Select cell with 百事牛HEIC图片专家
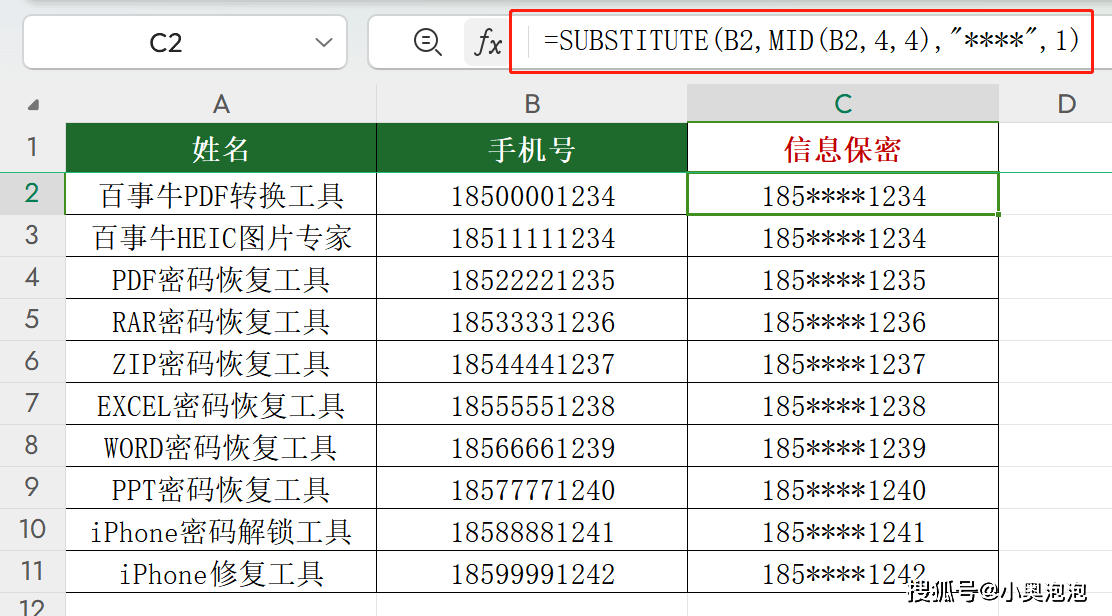Screen dimensions: 1112x616 221,238
